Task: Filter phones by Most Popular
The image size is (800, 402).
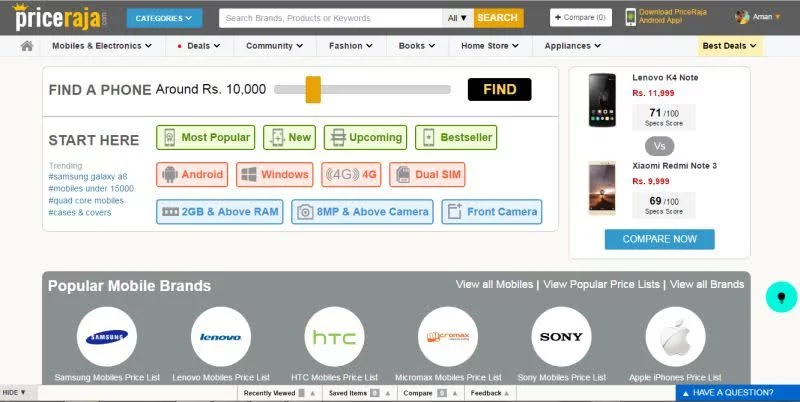Action: (x=206, y=137)
